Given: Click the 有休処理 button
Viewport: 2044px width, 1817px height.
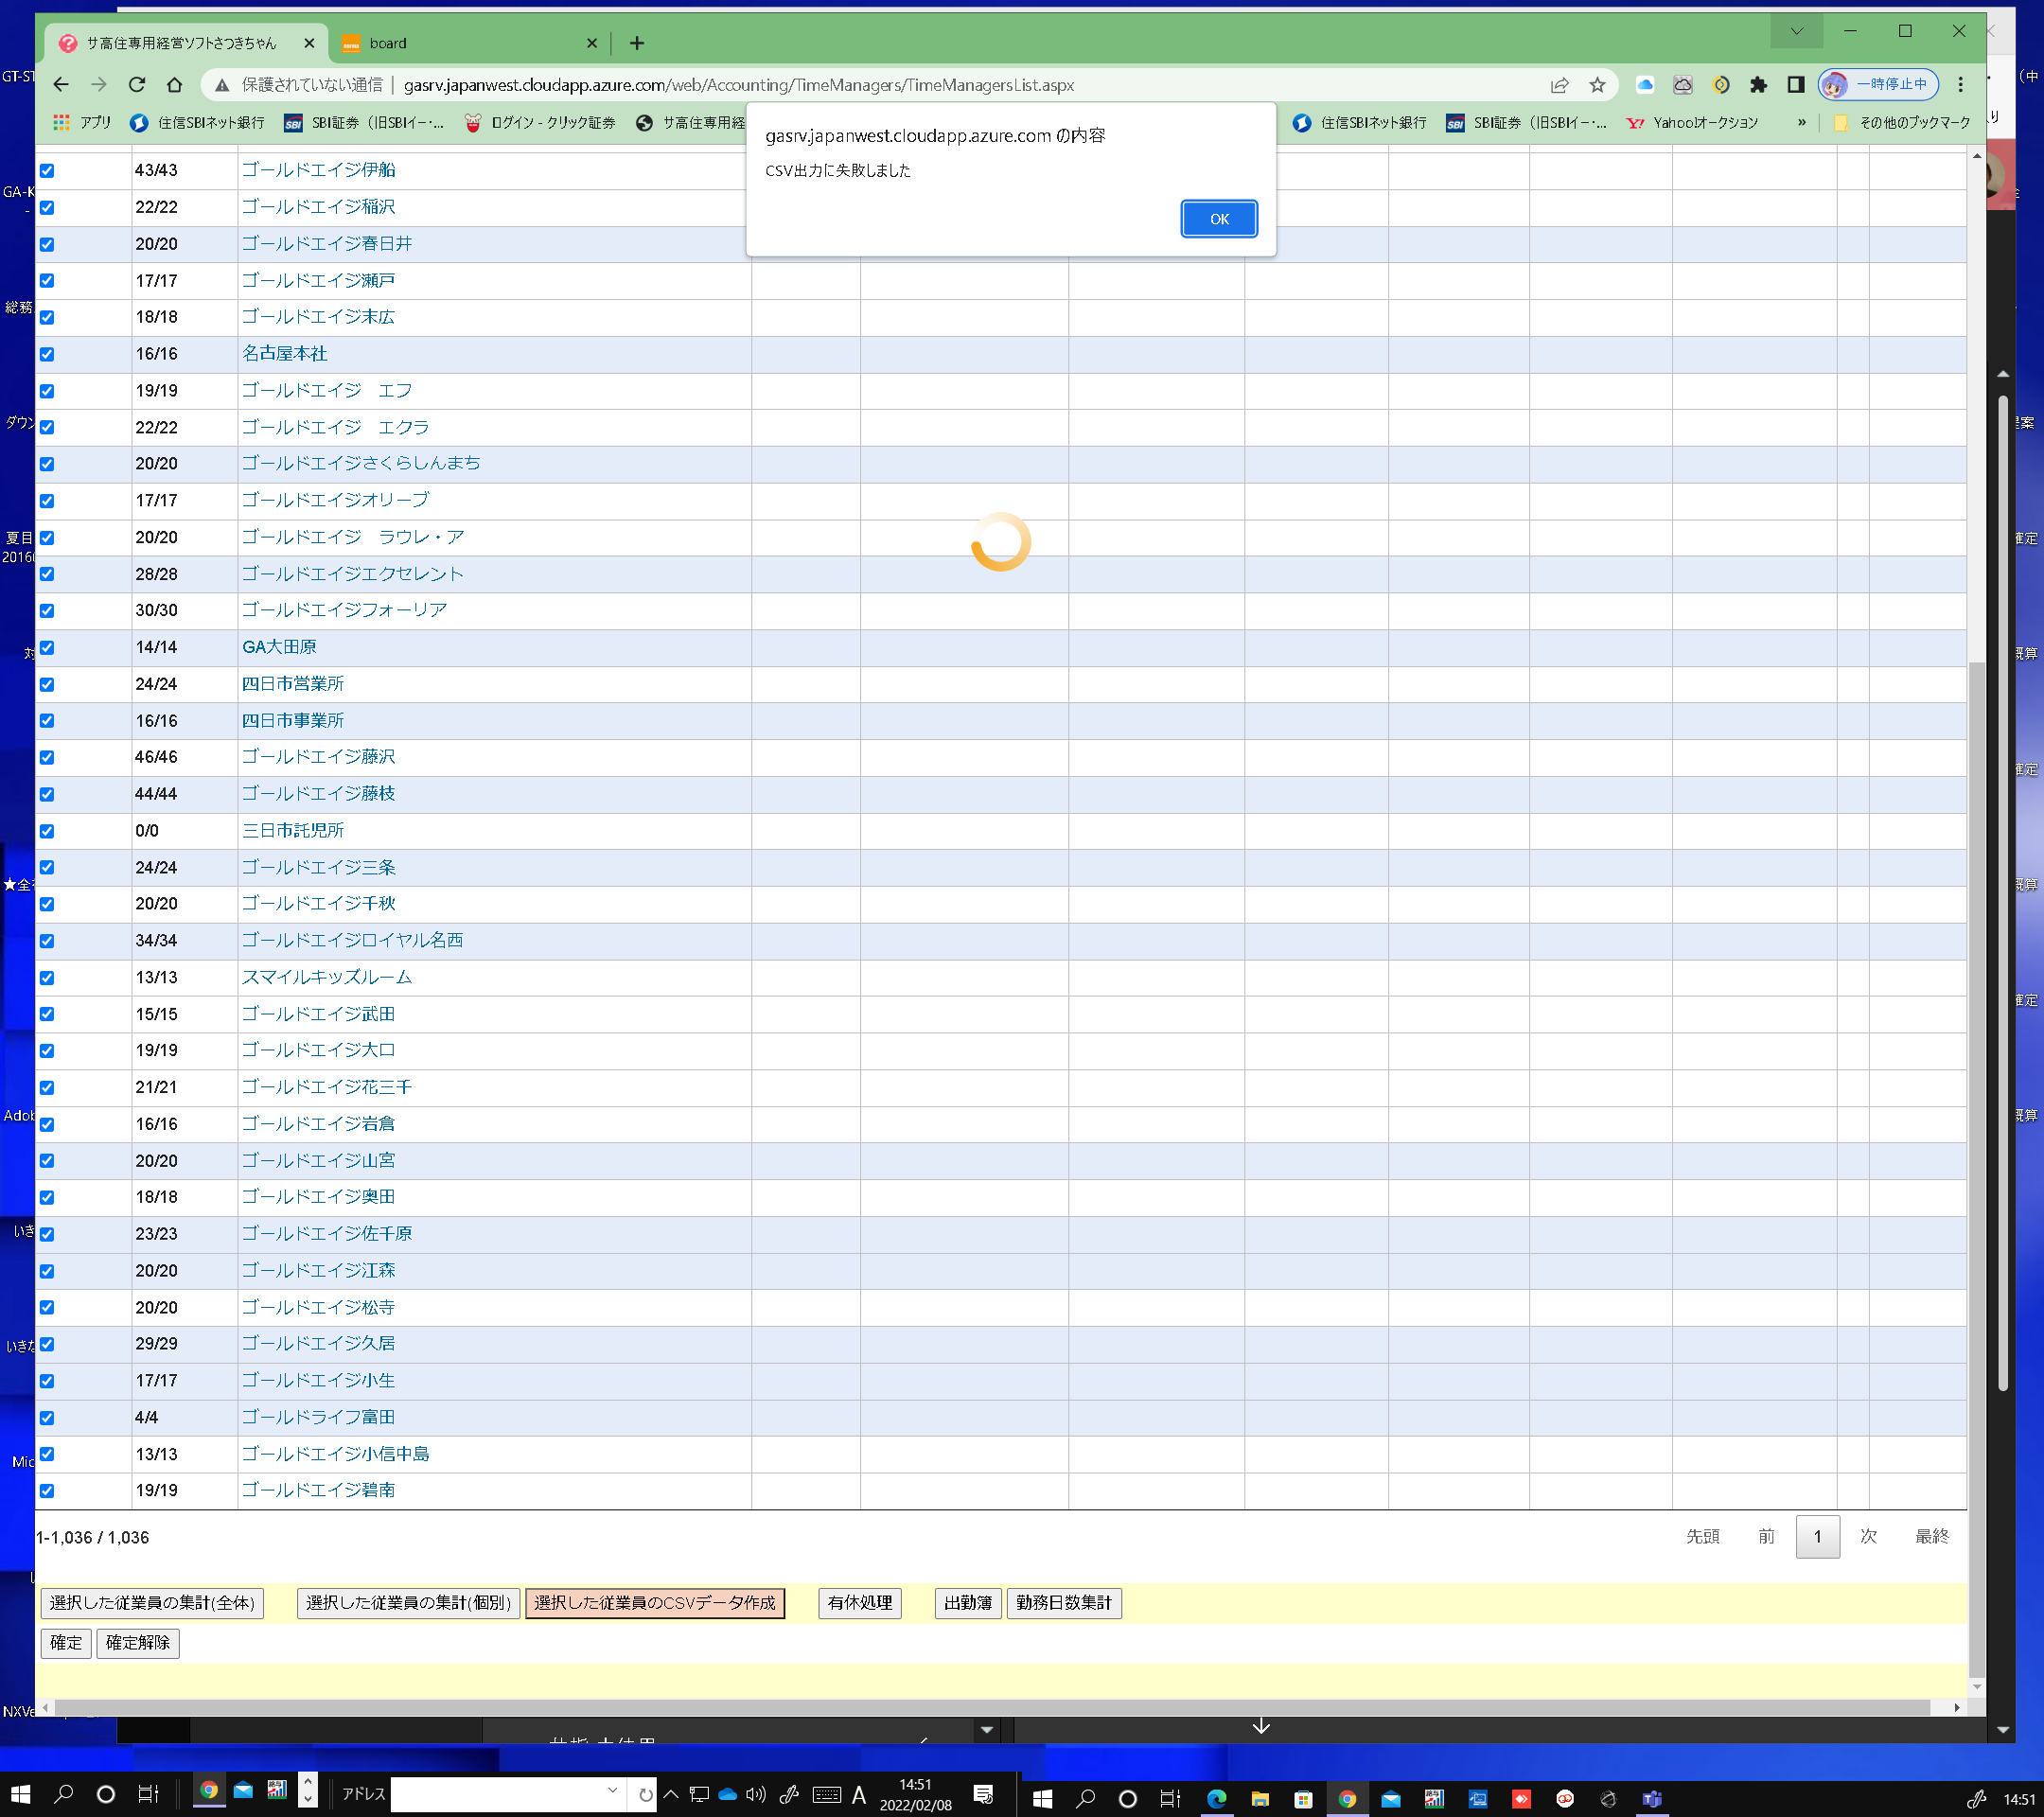Looking at the screenshot, I should [x=859, y=1603].
